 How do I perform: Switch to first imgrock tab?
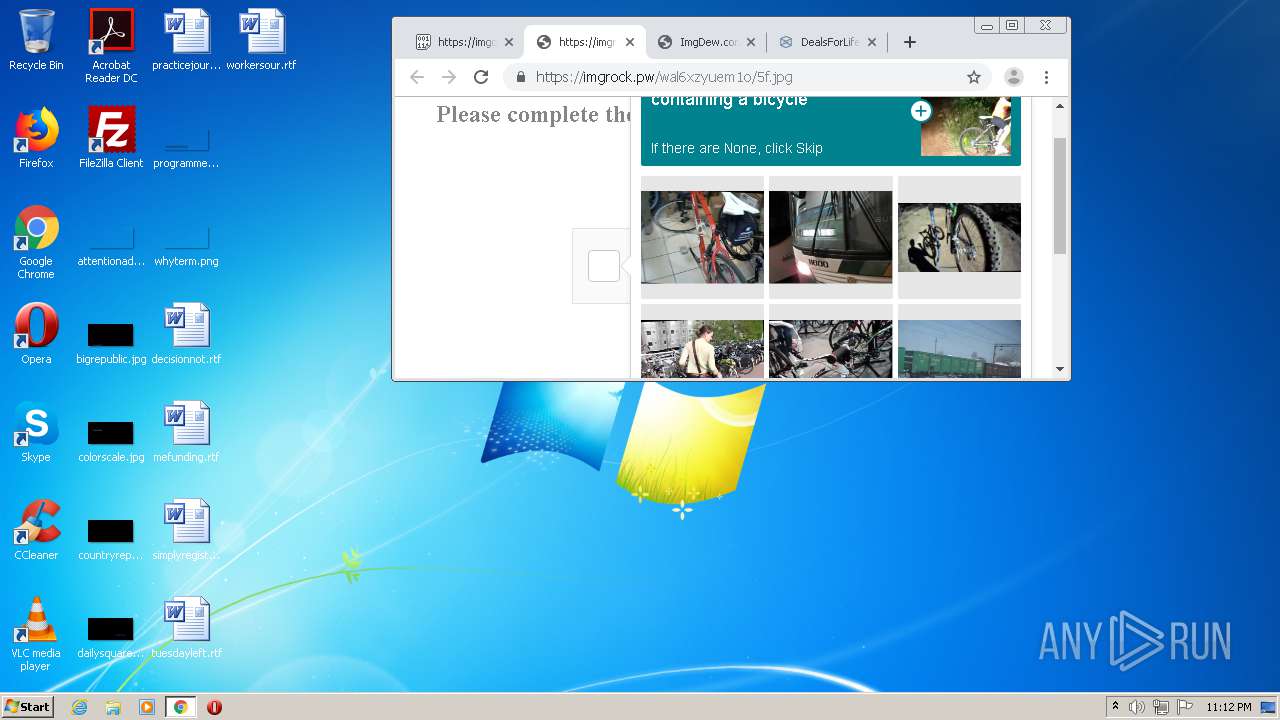[x=463, y=42]
